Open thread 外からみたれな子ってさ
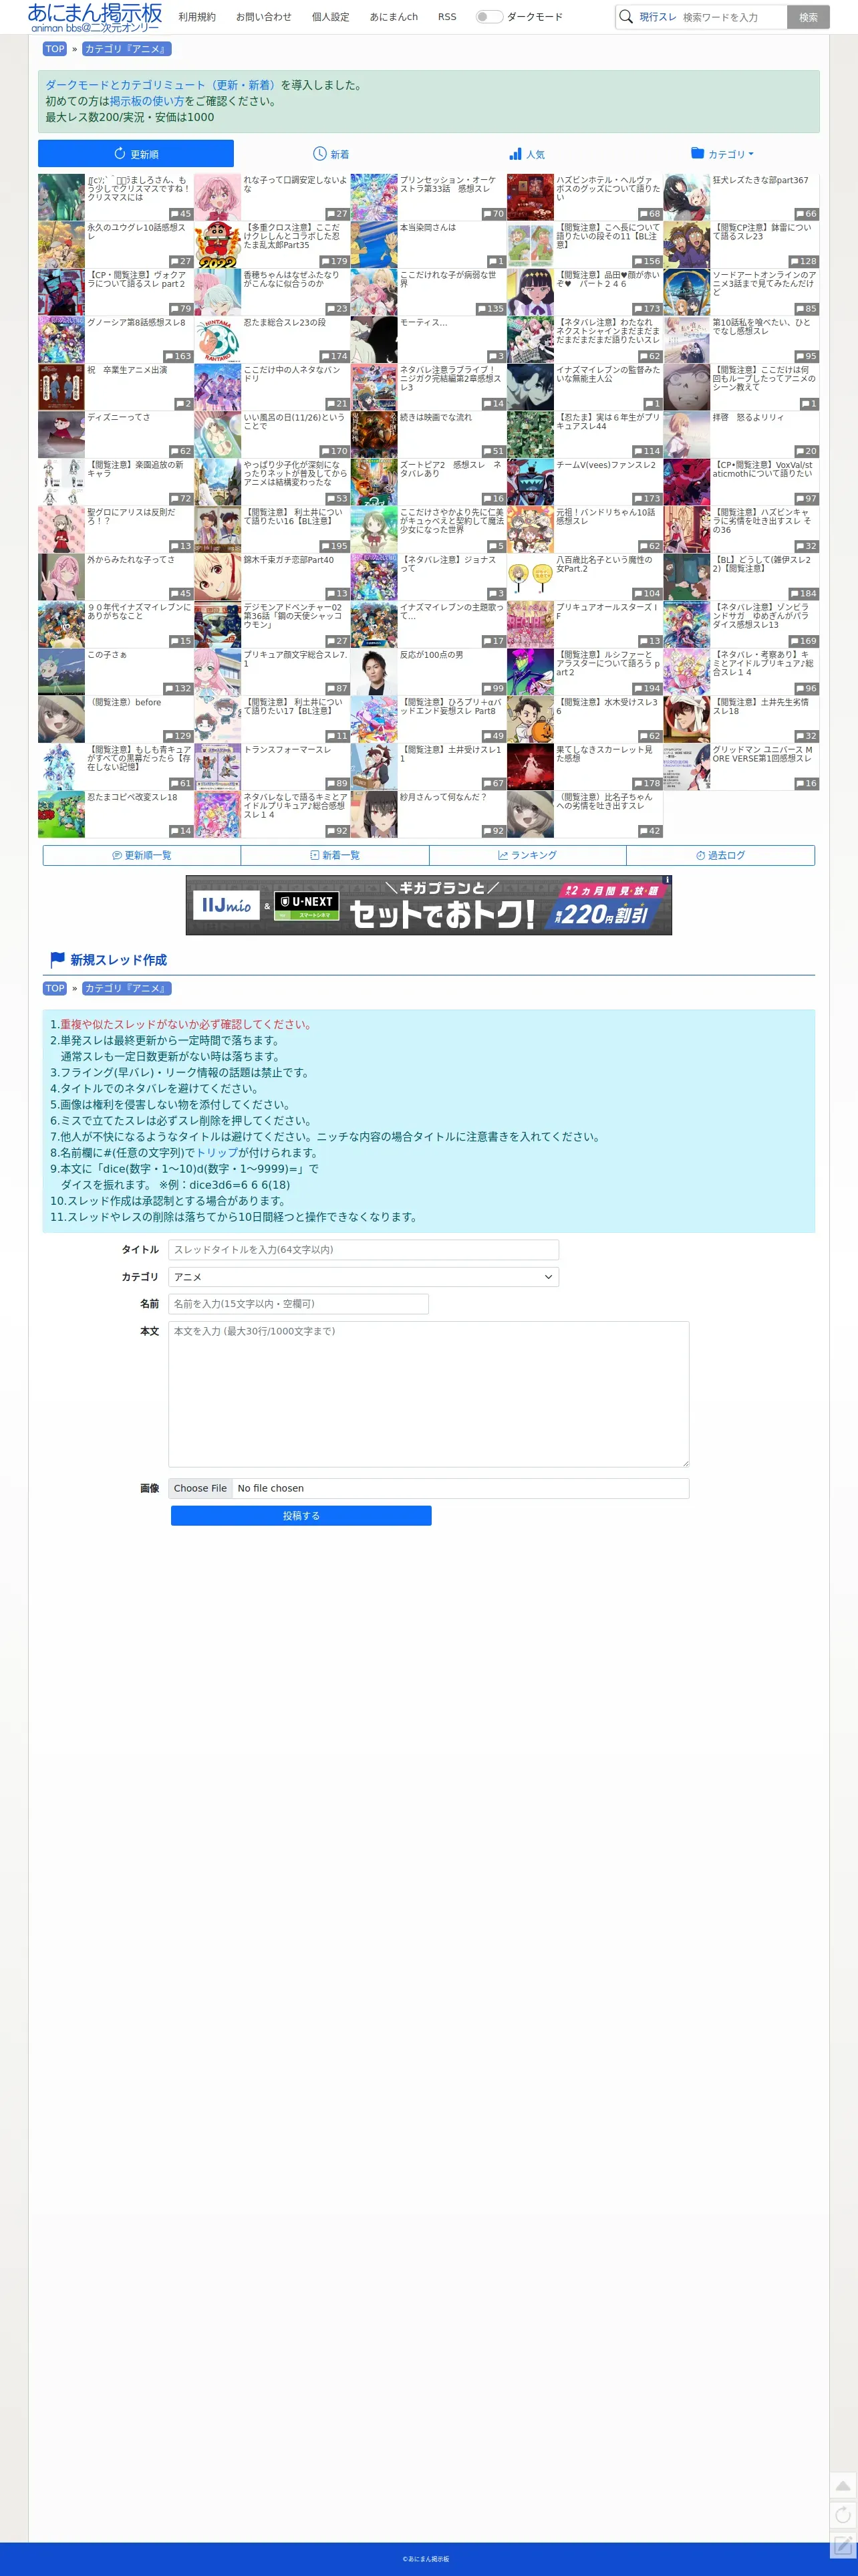The image size is (858, 2576). pos(130,560)
